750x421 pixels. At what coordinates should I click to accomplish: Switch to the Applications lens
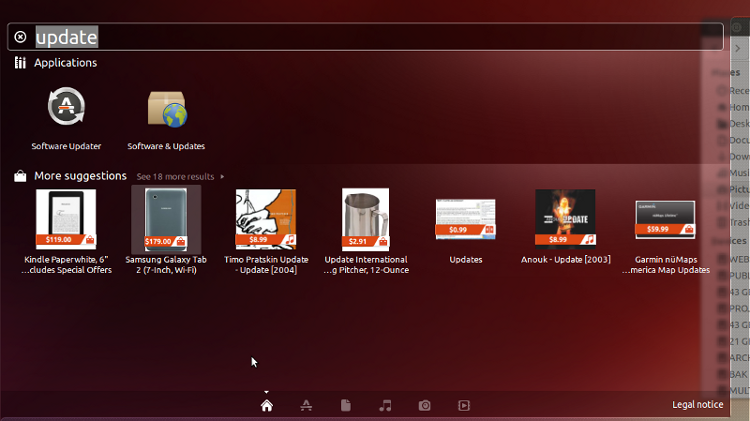click(306, 406)
